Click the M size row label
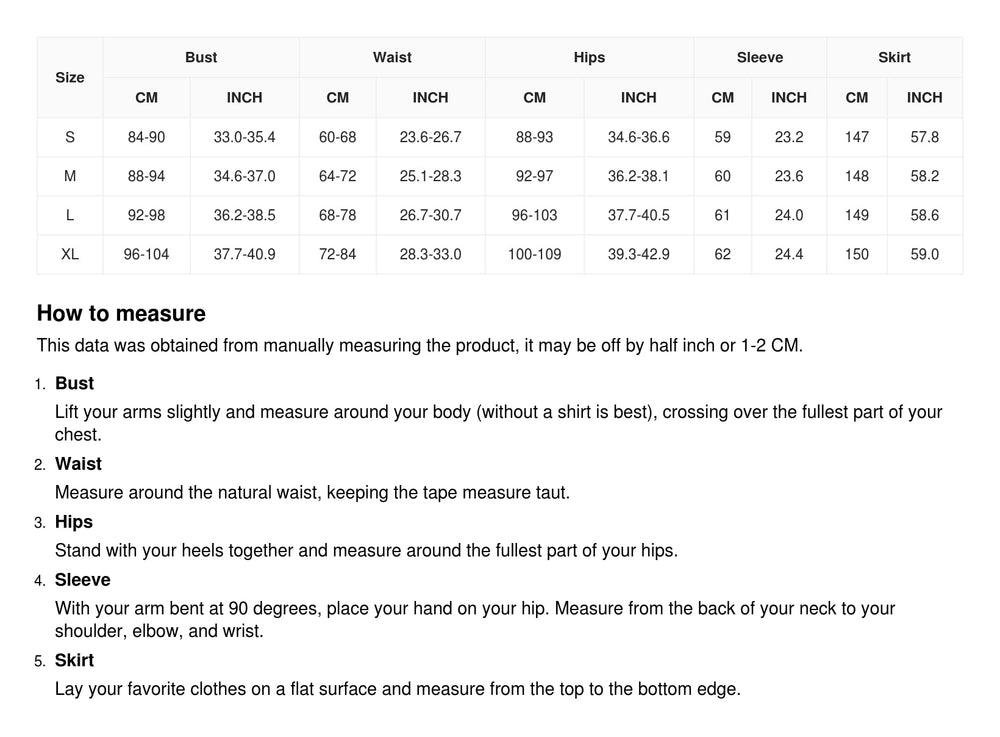The height and width of the screenshot is (737, 1000). coord(70,176)
